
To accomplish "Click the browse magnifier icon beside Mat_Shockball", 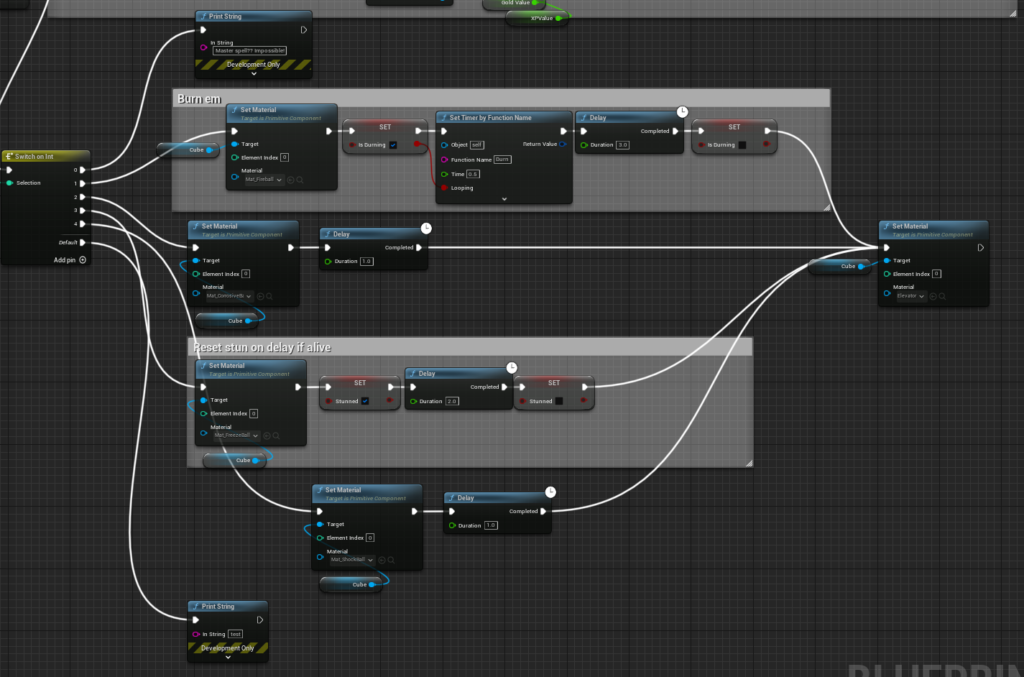I will pos(391,560).
